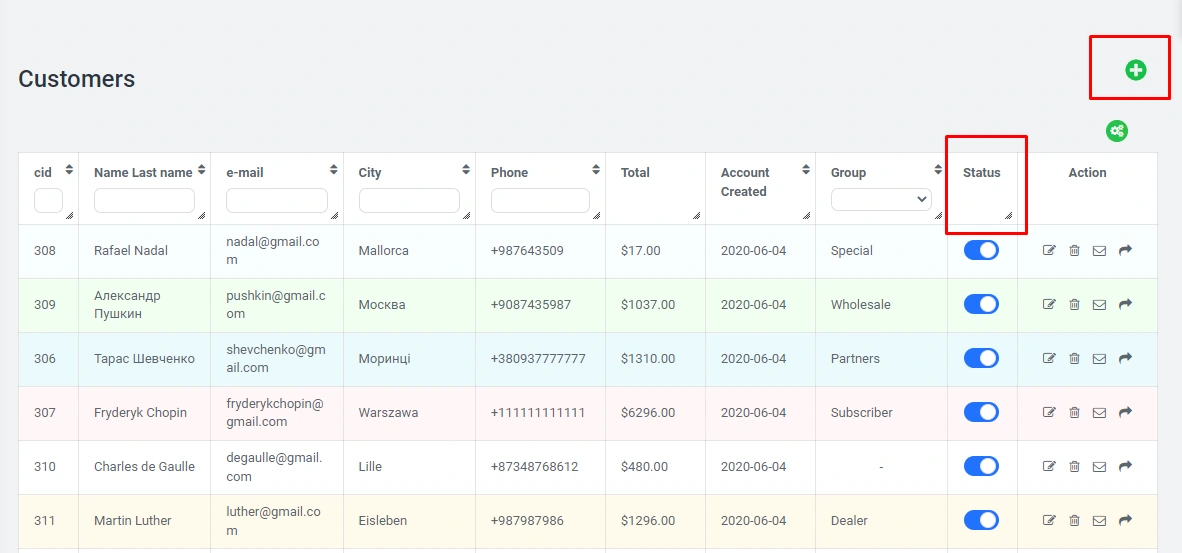Viewport: 1182px width, 553px height.
Task: Sort by City column sort arrows
Action: (x=466, y=170)
